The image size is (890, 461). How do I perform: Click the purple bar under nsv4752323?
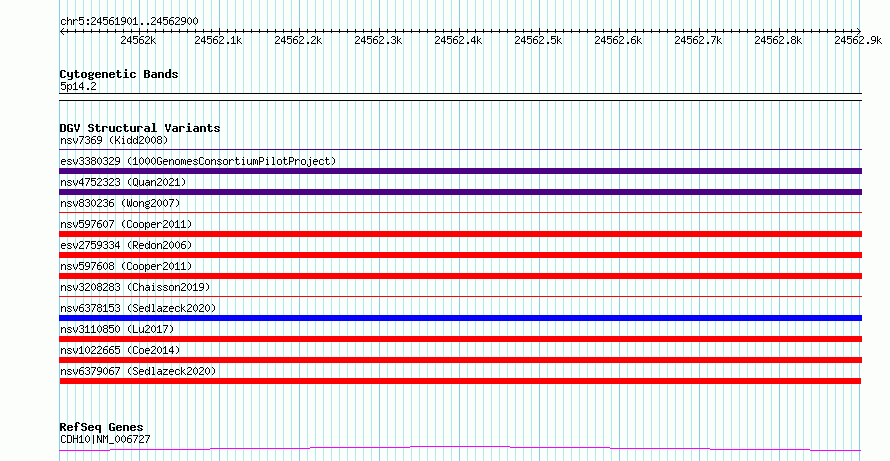tap(460, 192)
